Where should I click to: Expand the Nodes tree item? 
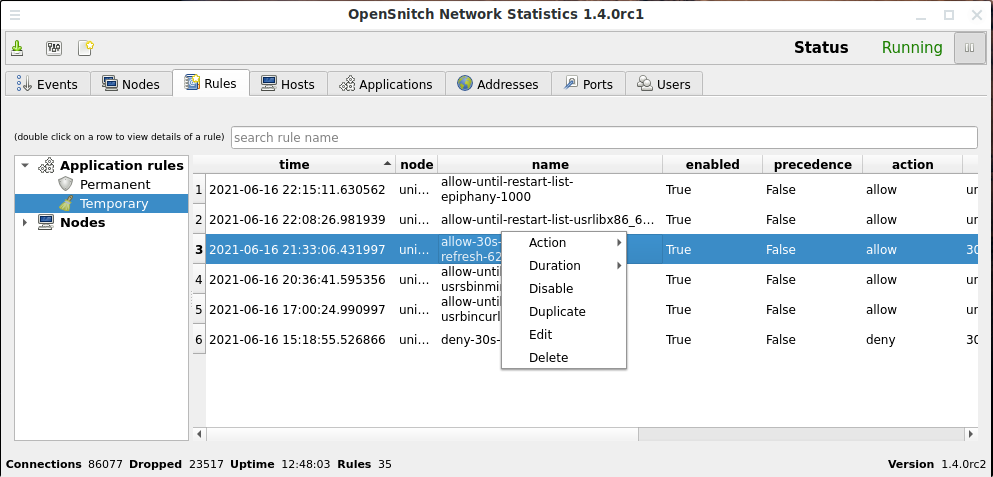point(25,222)
